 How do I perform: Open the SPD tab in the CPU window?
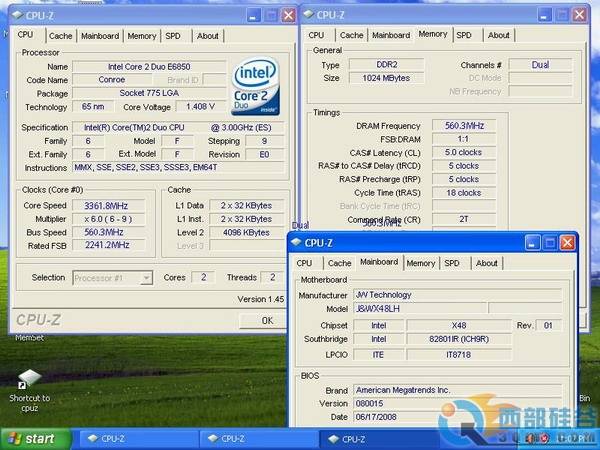(173, 36)
